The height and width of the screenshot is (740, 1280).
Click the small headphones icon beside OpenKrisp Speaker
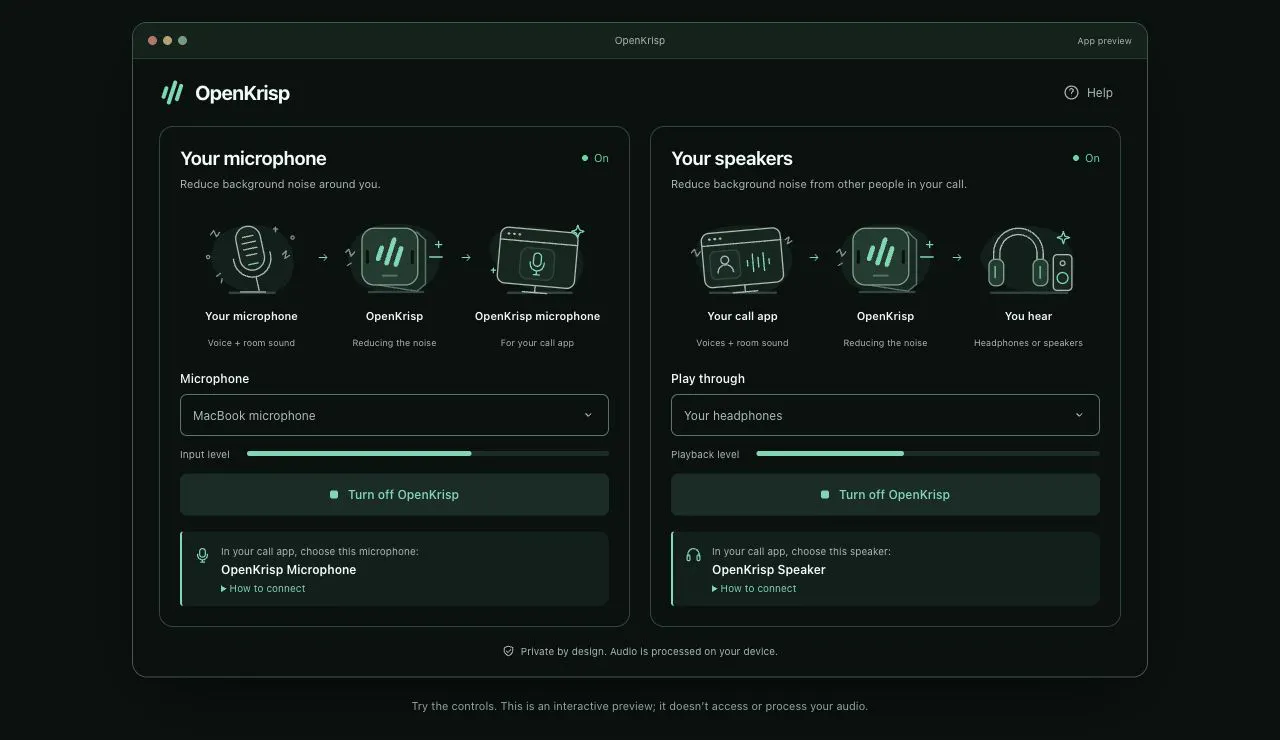coord(693,555)
